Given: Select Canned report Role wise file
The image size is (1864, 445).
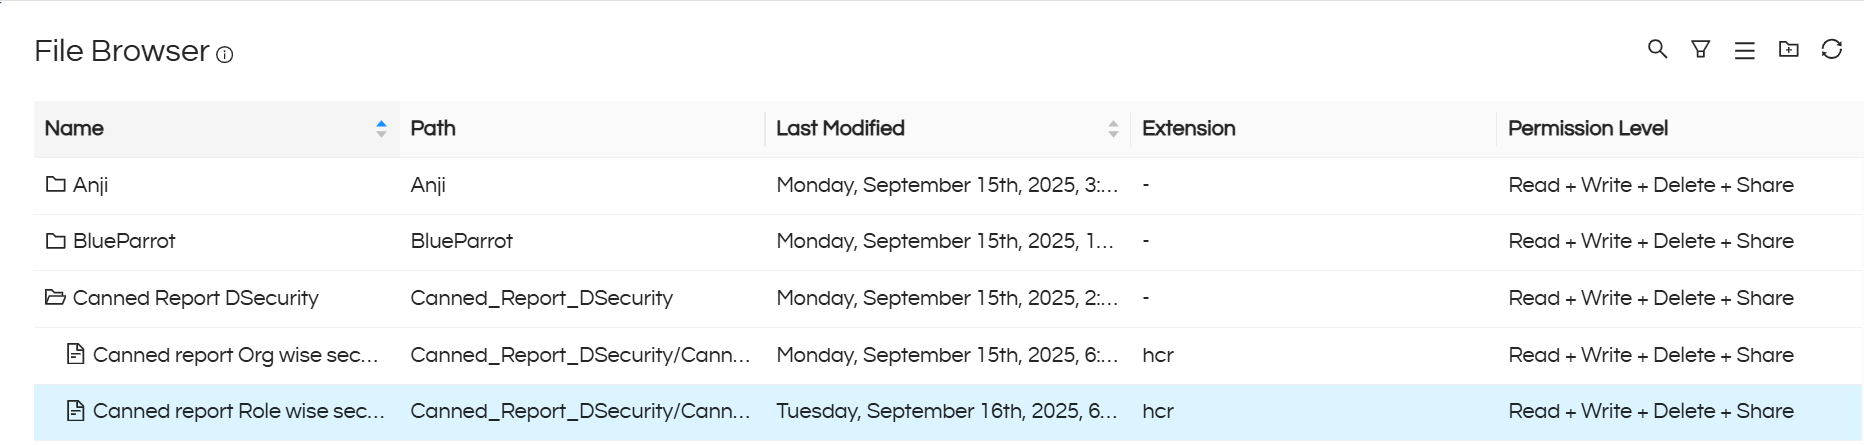Looking at the screenshot, I should pyautogui.click(x=238, y=411).
